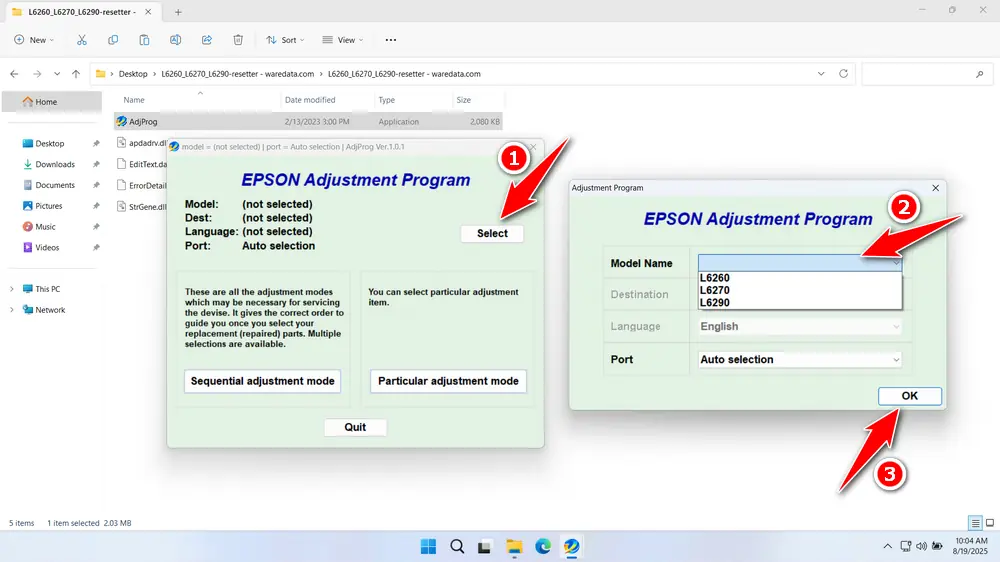This screenshot has width=1000, height=562.
Task: Open the Model Name dropdown
Action: click(x=800, y=263)
